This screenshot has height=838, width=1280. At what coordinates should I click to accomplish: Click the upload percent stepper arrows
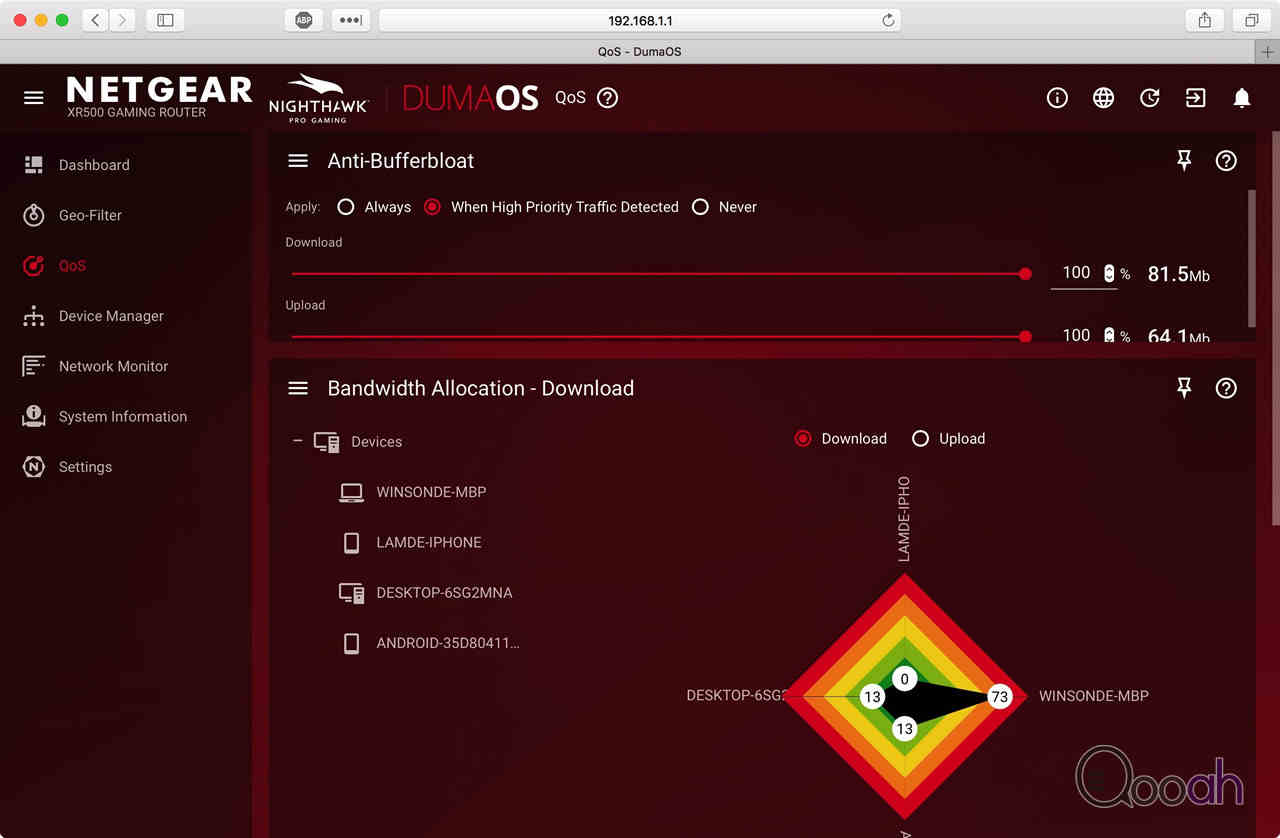(1109, 336)
